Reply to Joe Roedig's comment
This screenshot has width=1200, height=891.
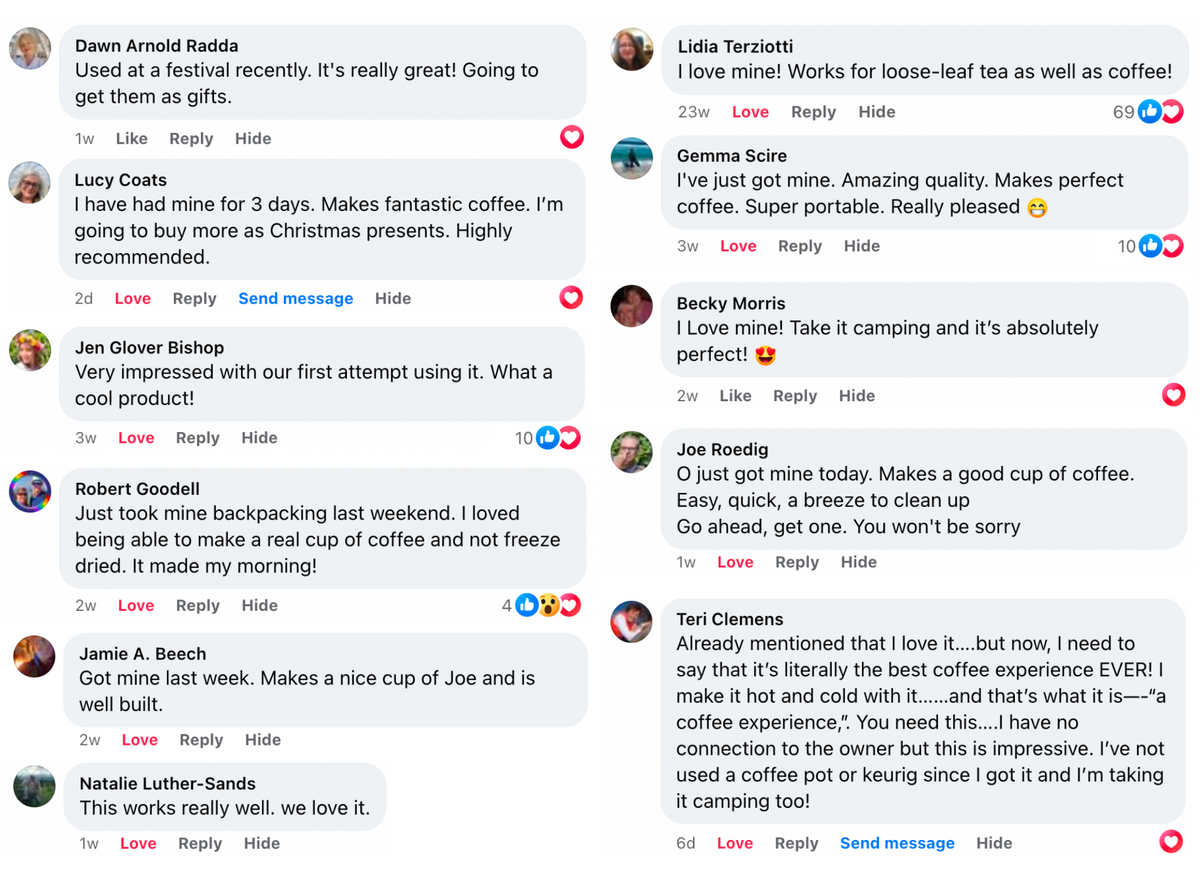point(797,562)
